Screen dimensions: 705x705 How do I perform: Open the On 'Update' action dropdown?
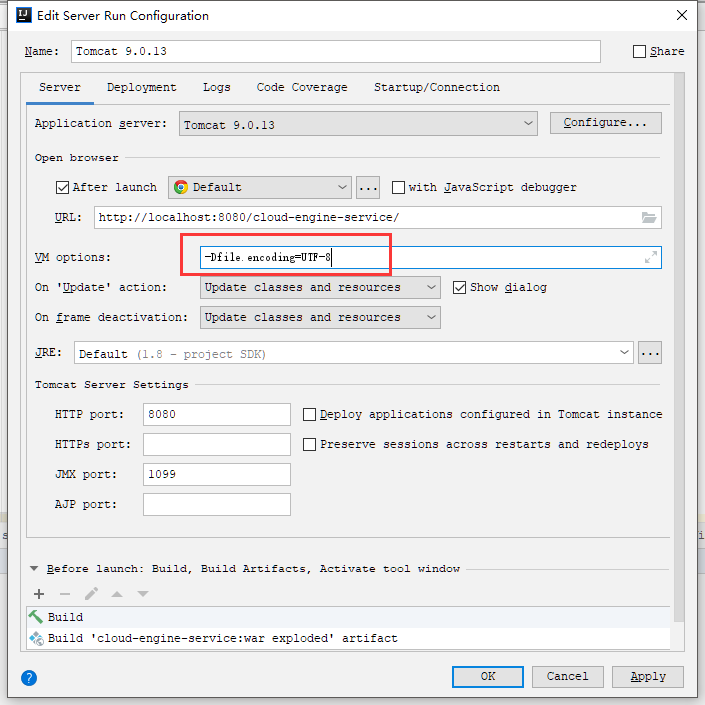pos(320,287)
